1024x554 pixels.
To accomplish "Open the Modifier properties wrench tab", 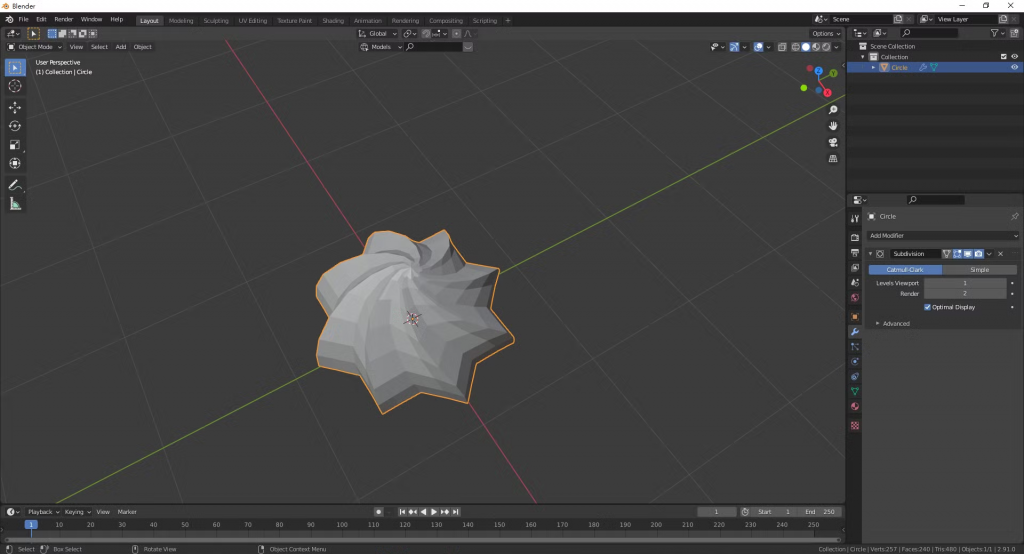I will coord(854,332).
